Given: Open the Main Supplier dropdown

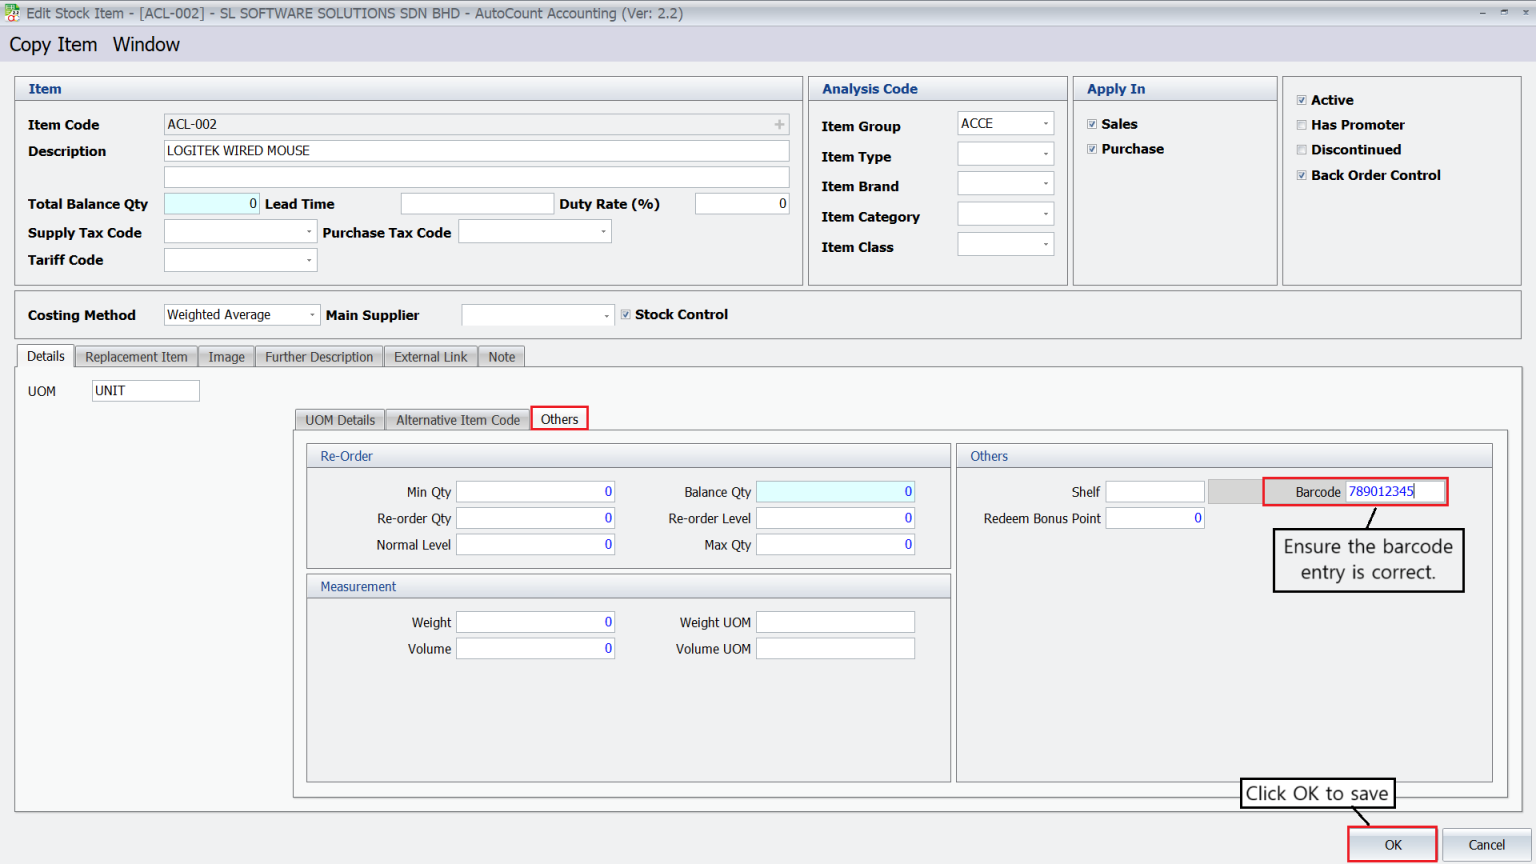Looking at the screenshot, I should [x=606, y=314].
